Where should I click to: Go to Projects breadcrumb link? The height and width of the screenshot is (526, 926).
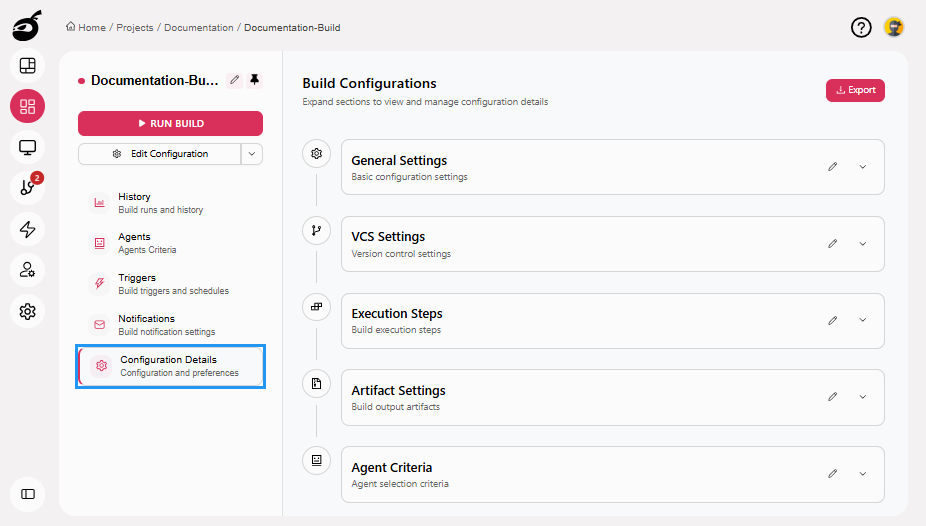[x=135, y=28]
